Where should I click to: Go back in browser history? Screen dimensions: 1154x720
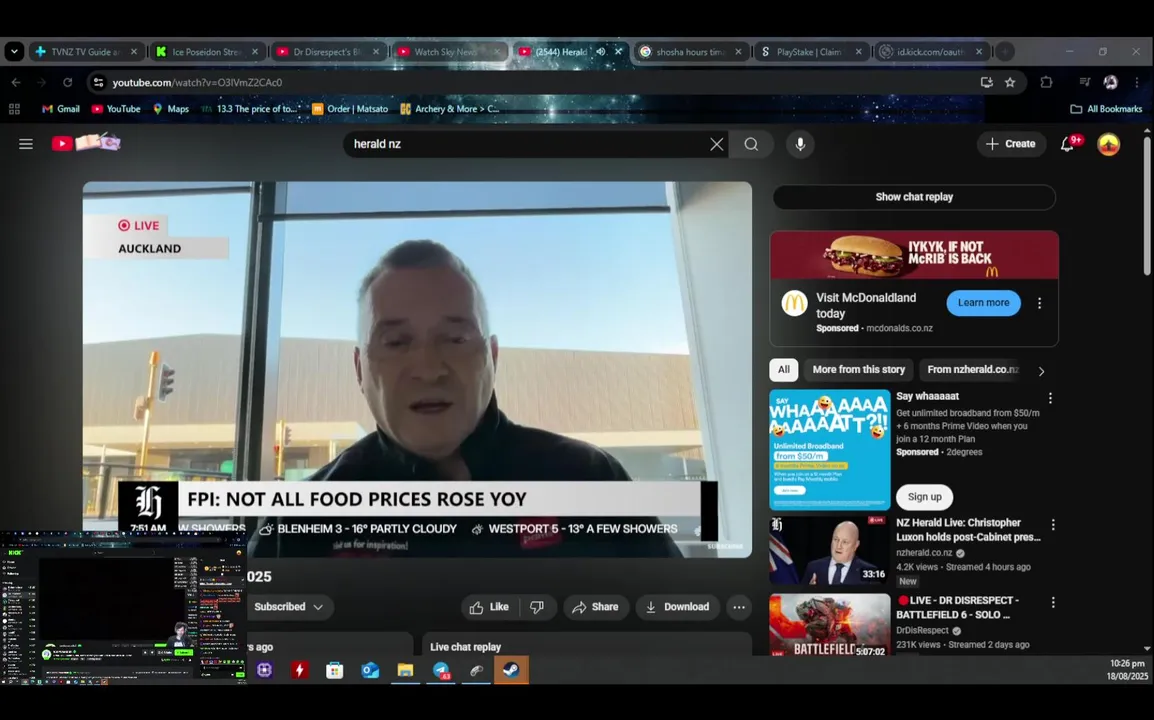(16, 82)
